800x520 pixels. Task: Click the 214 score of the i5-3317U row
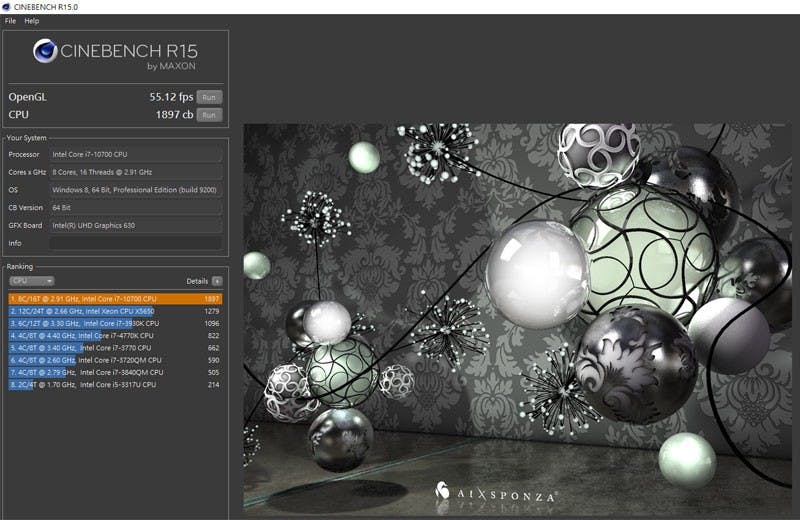(x=214, y=384)
